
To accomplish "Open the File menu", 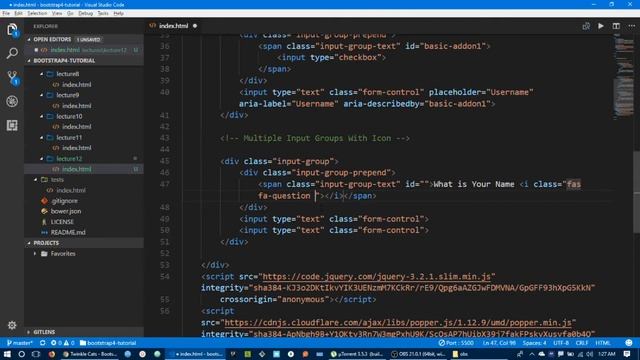I will coord(6,13).
